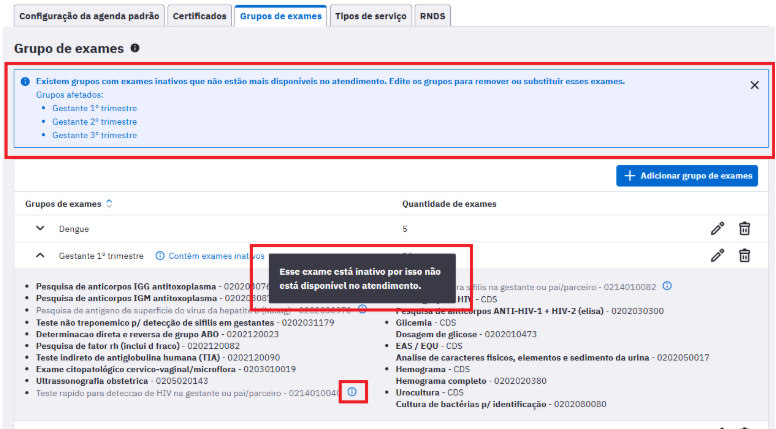
Task: Click Adicionar grupo de exames button
Action: pos(687,176)
